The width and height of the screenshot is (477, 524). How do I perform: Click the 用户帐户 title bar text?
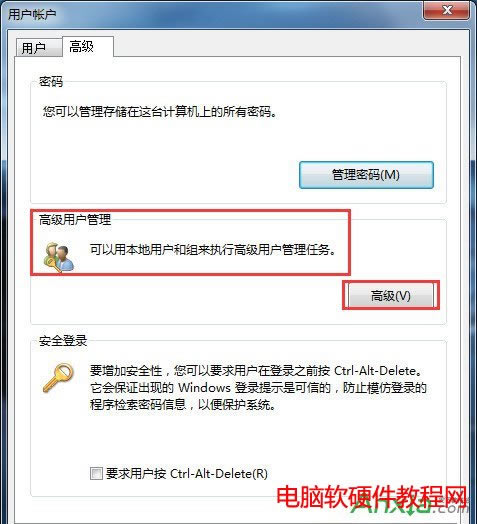[32, 15]
